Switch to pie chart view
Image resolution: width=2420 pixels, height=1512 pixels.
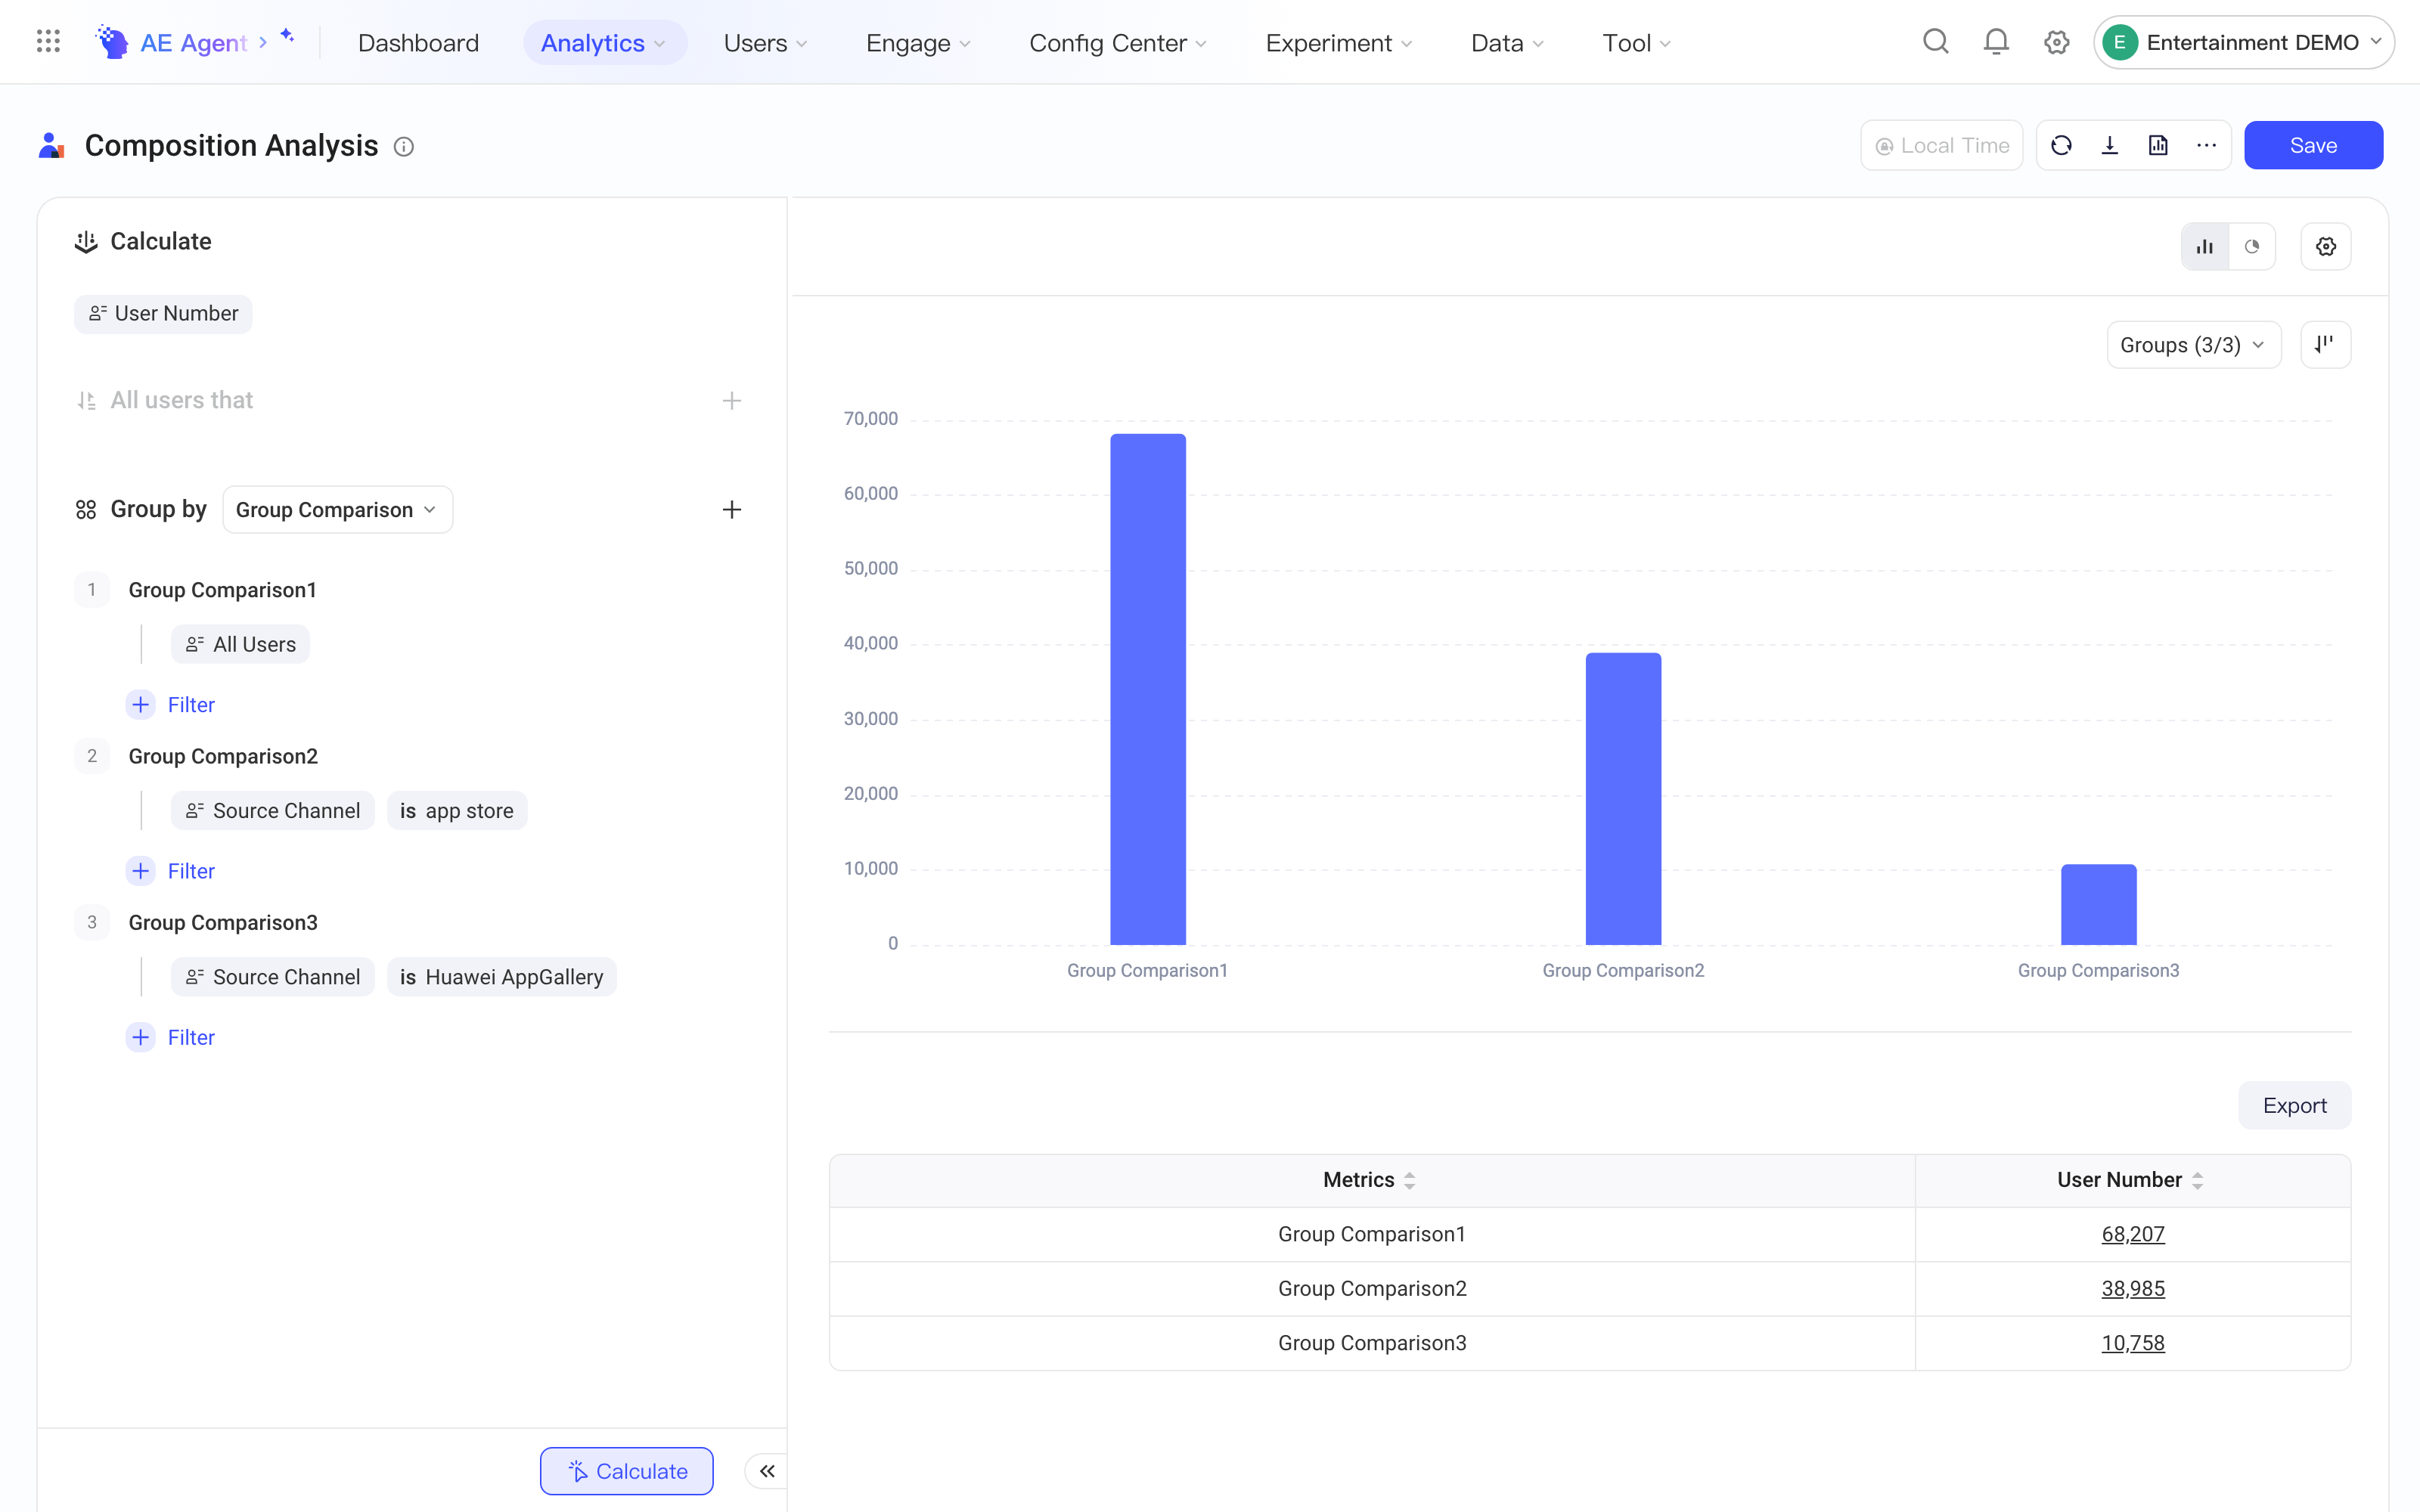(2252, 247)
